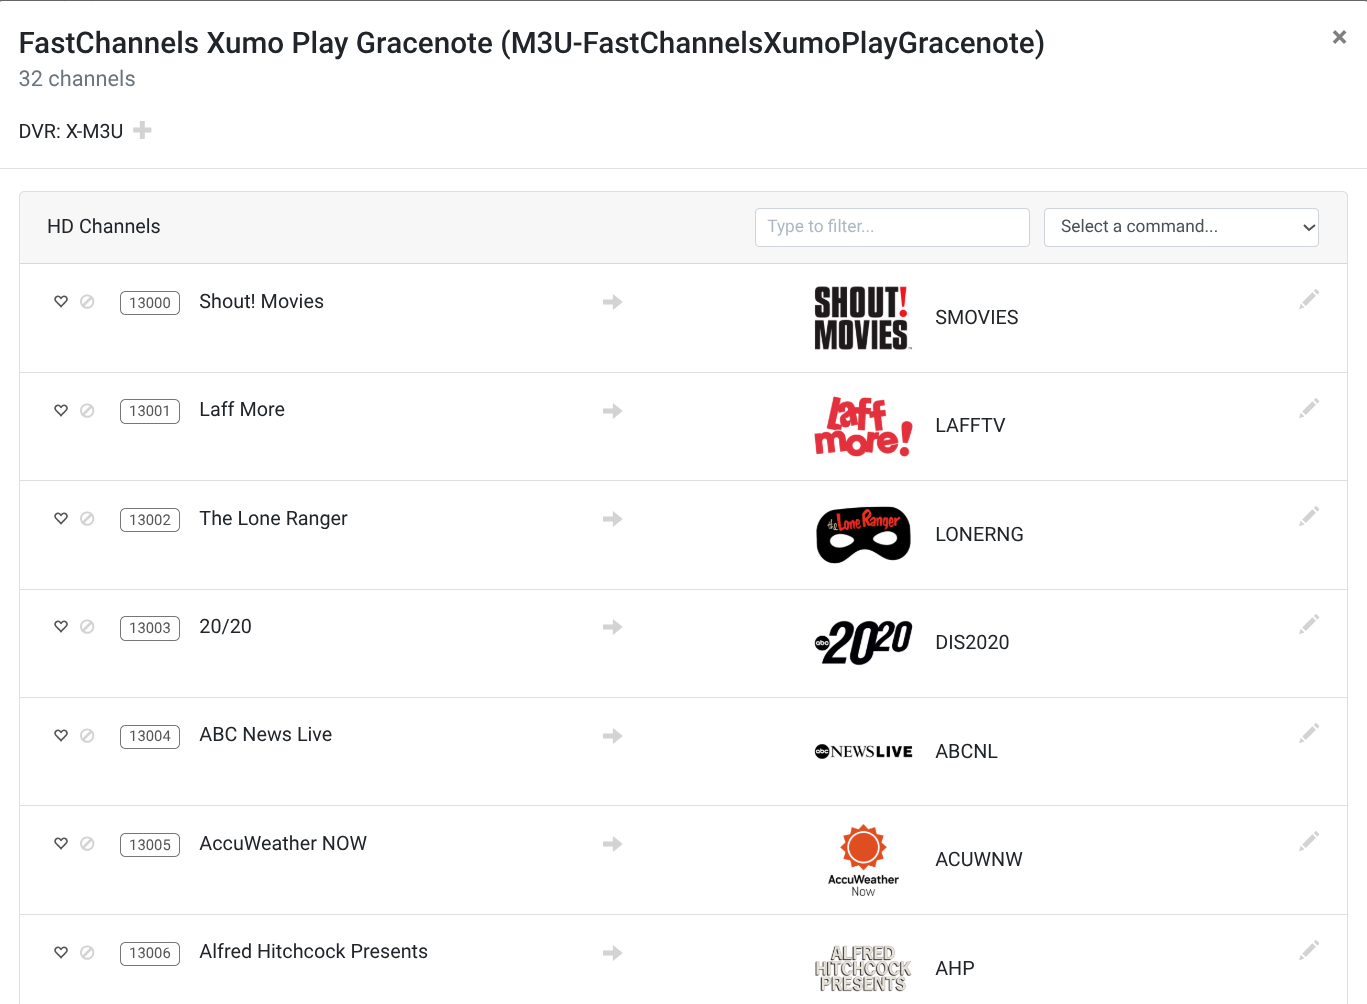Click the pencil edit icon for Shout! Movies
Image resolution: width=1367 pixels, height=1004 pixels.
coord(1308,299)
